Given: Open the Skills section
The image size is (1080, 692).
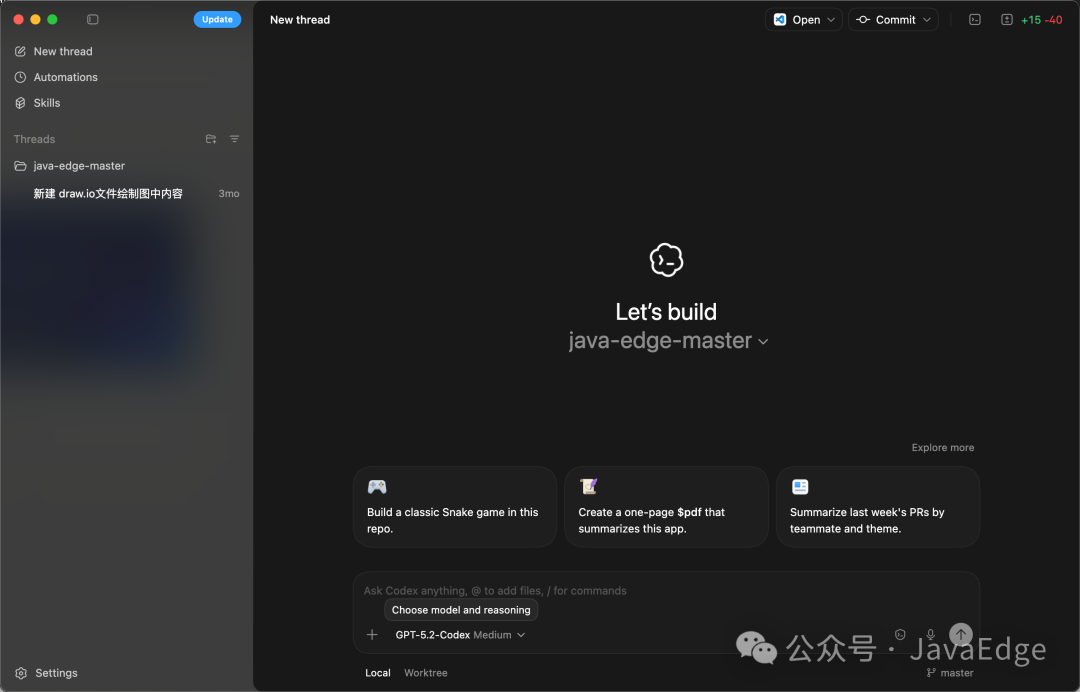Looking at the screenshot, I should pyautogui.click(x=47, y=103).
